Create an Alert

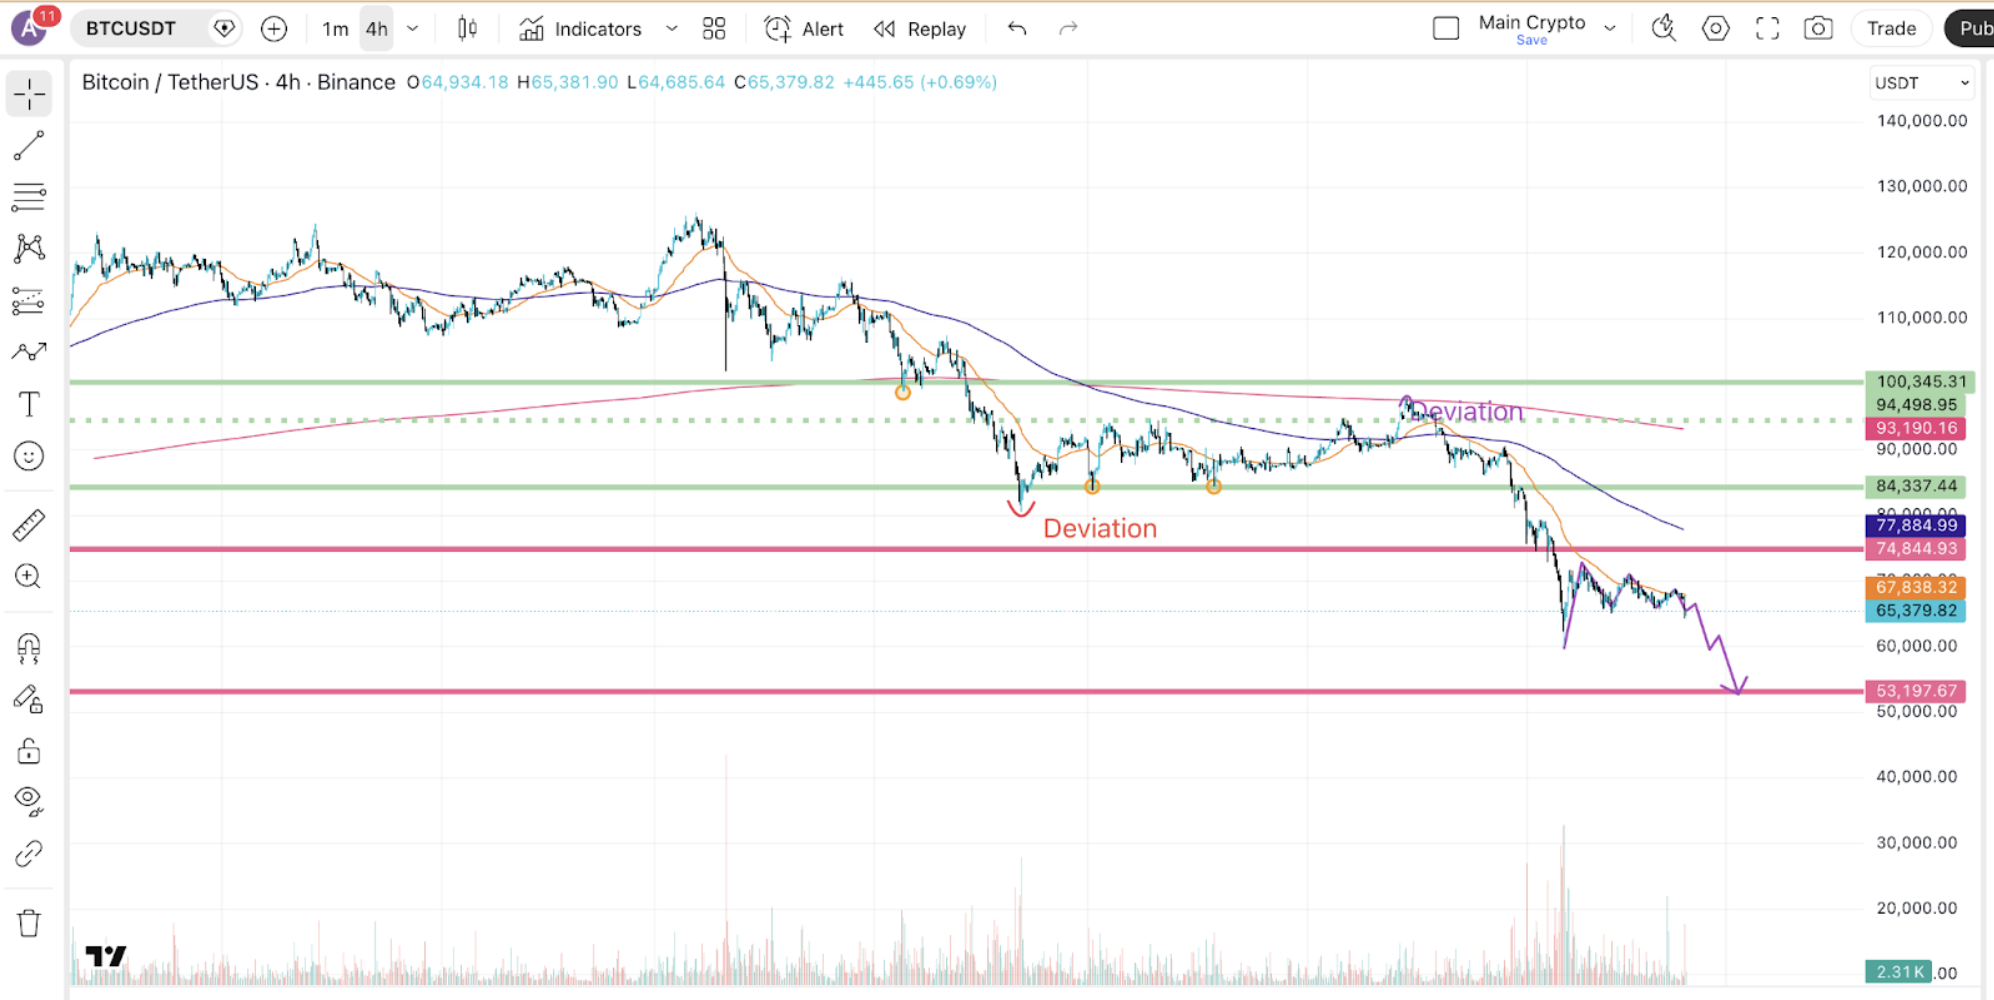coord(804,29)
